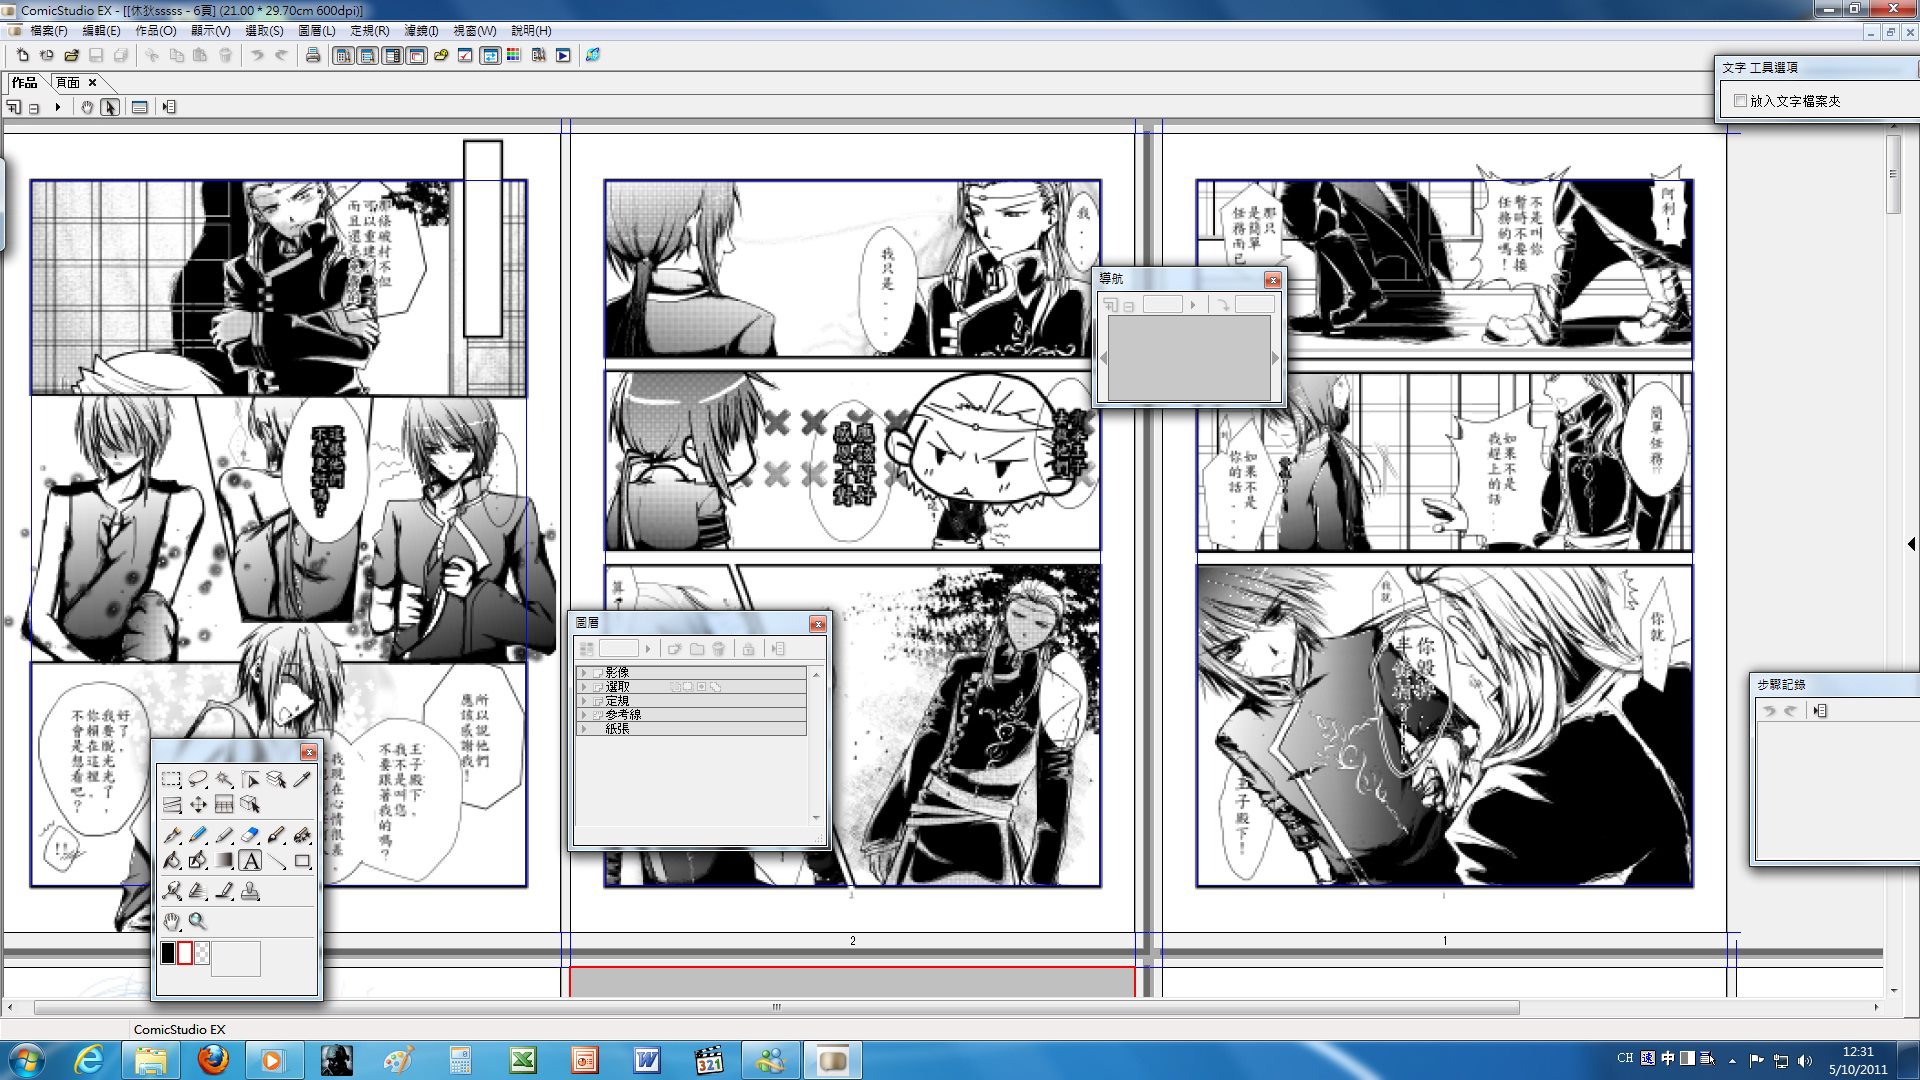This screenshot has width=1920, height=1080.
Task: Select the lasso selection tool
Action: [x=197, y=780]
